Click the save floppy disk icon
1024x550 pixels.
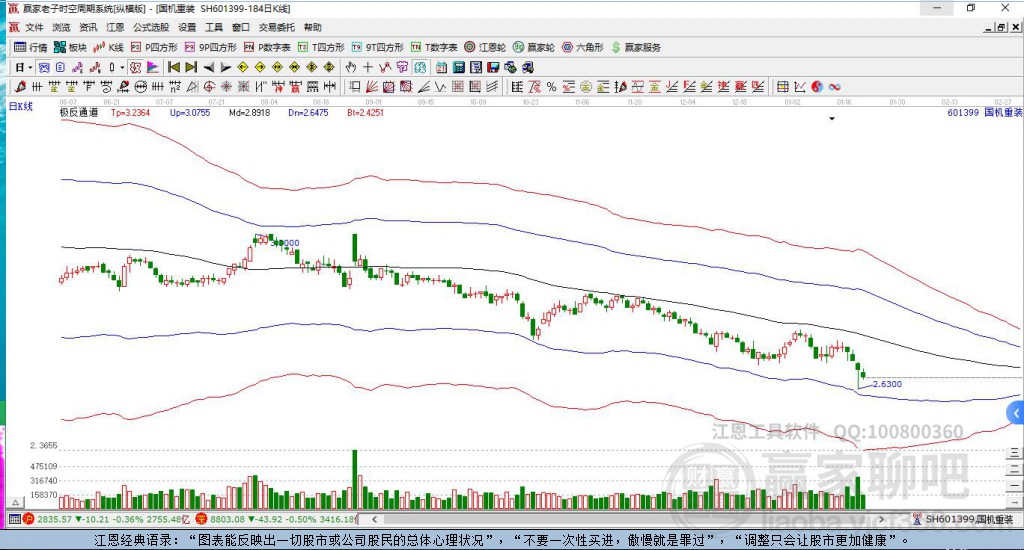[493, 67]
